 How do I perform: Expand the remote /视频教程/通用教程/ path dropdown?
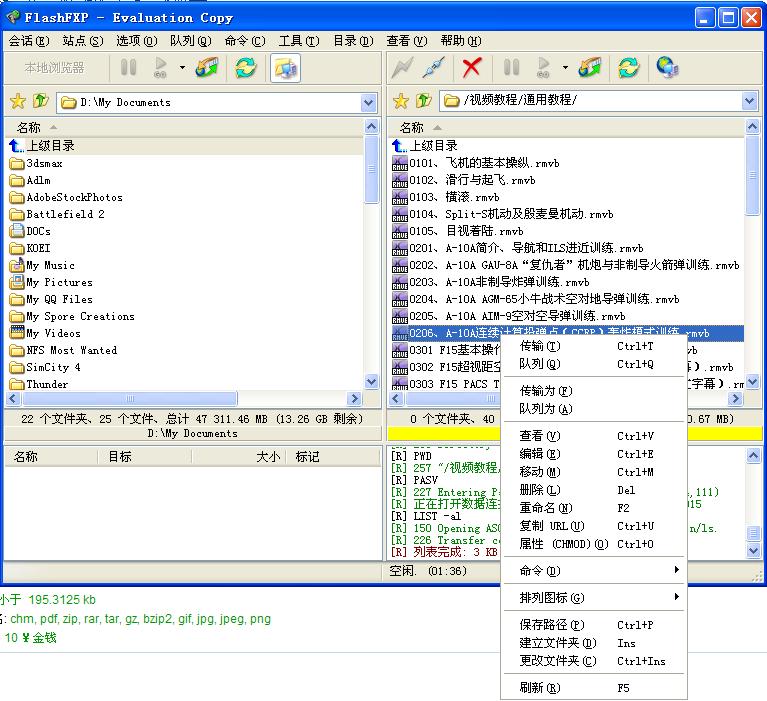[749, 101]
